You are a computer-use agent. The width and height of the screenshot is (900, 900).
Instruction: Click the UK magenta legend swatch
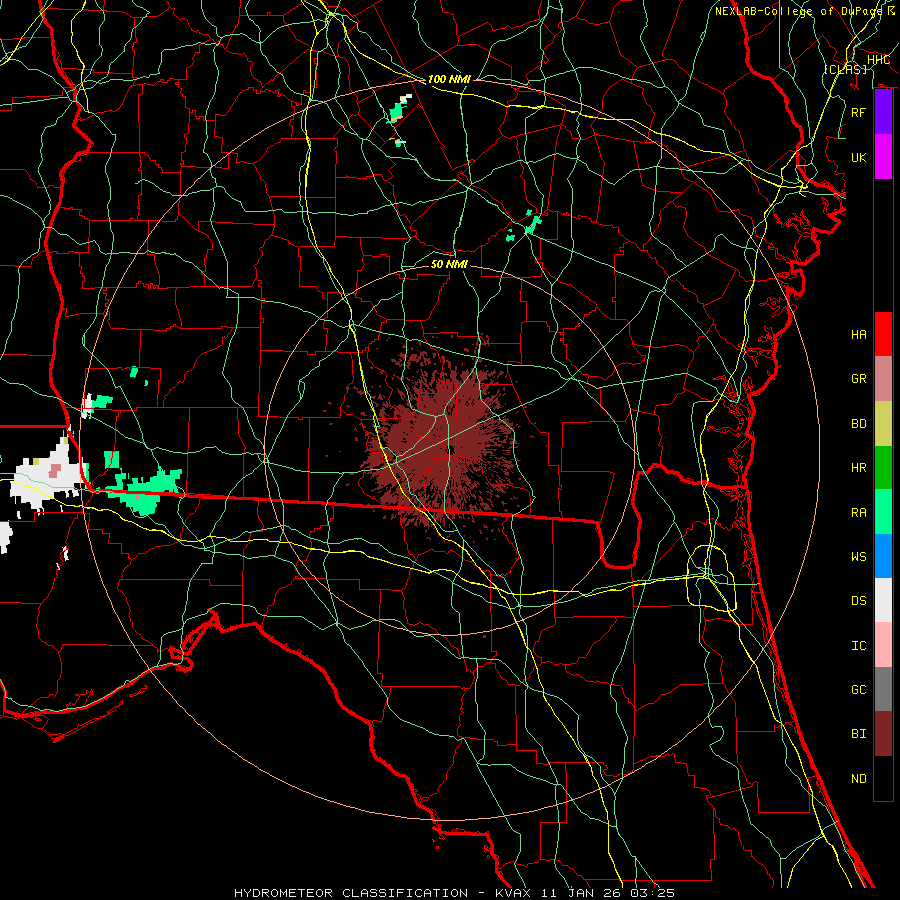(x=883, y=157)
